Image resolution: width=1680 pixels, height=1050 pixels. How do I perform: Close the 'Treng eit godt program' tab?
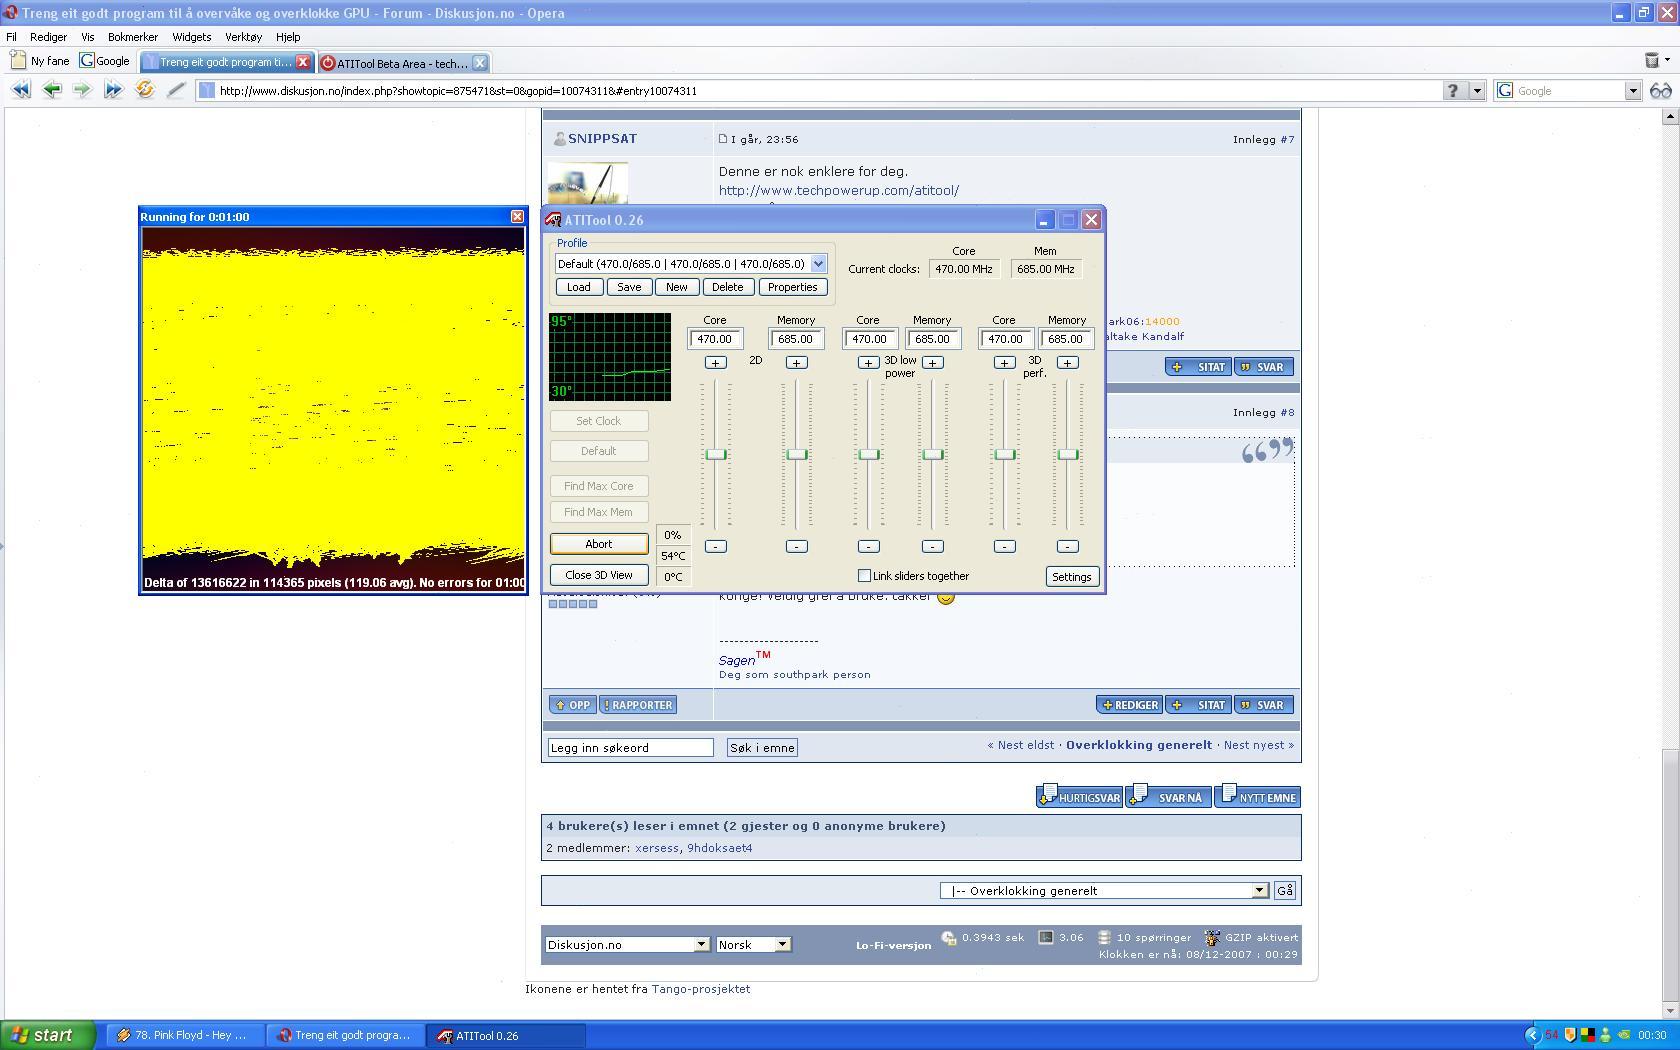tap(303, 62)
